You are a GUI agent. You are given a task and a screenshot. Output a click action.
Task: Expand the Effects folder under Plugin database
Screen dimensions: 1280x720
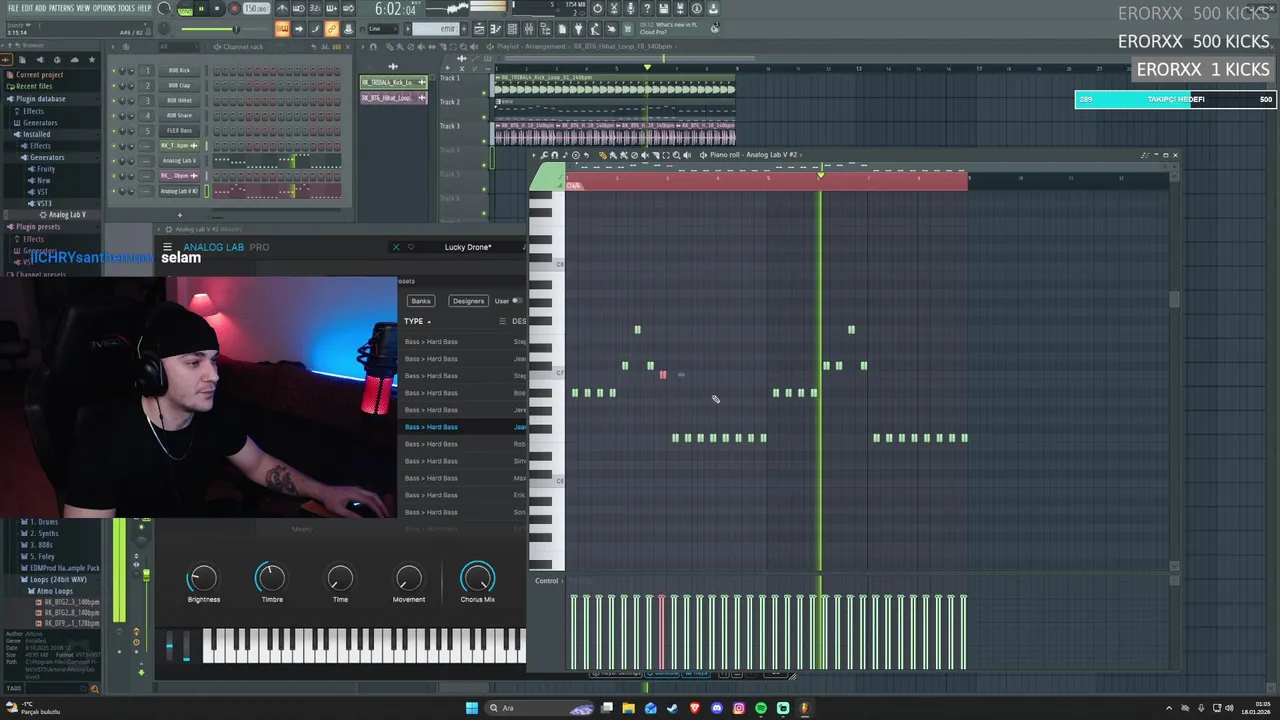tap(32, 111)
